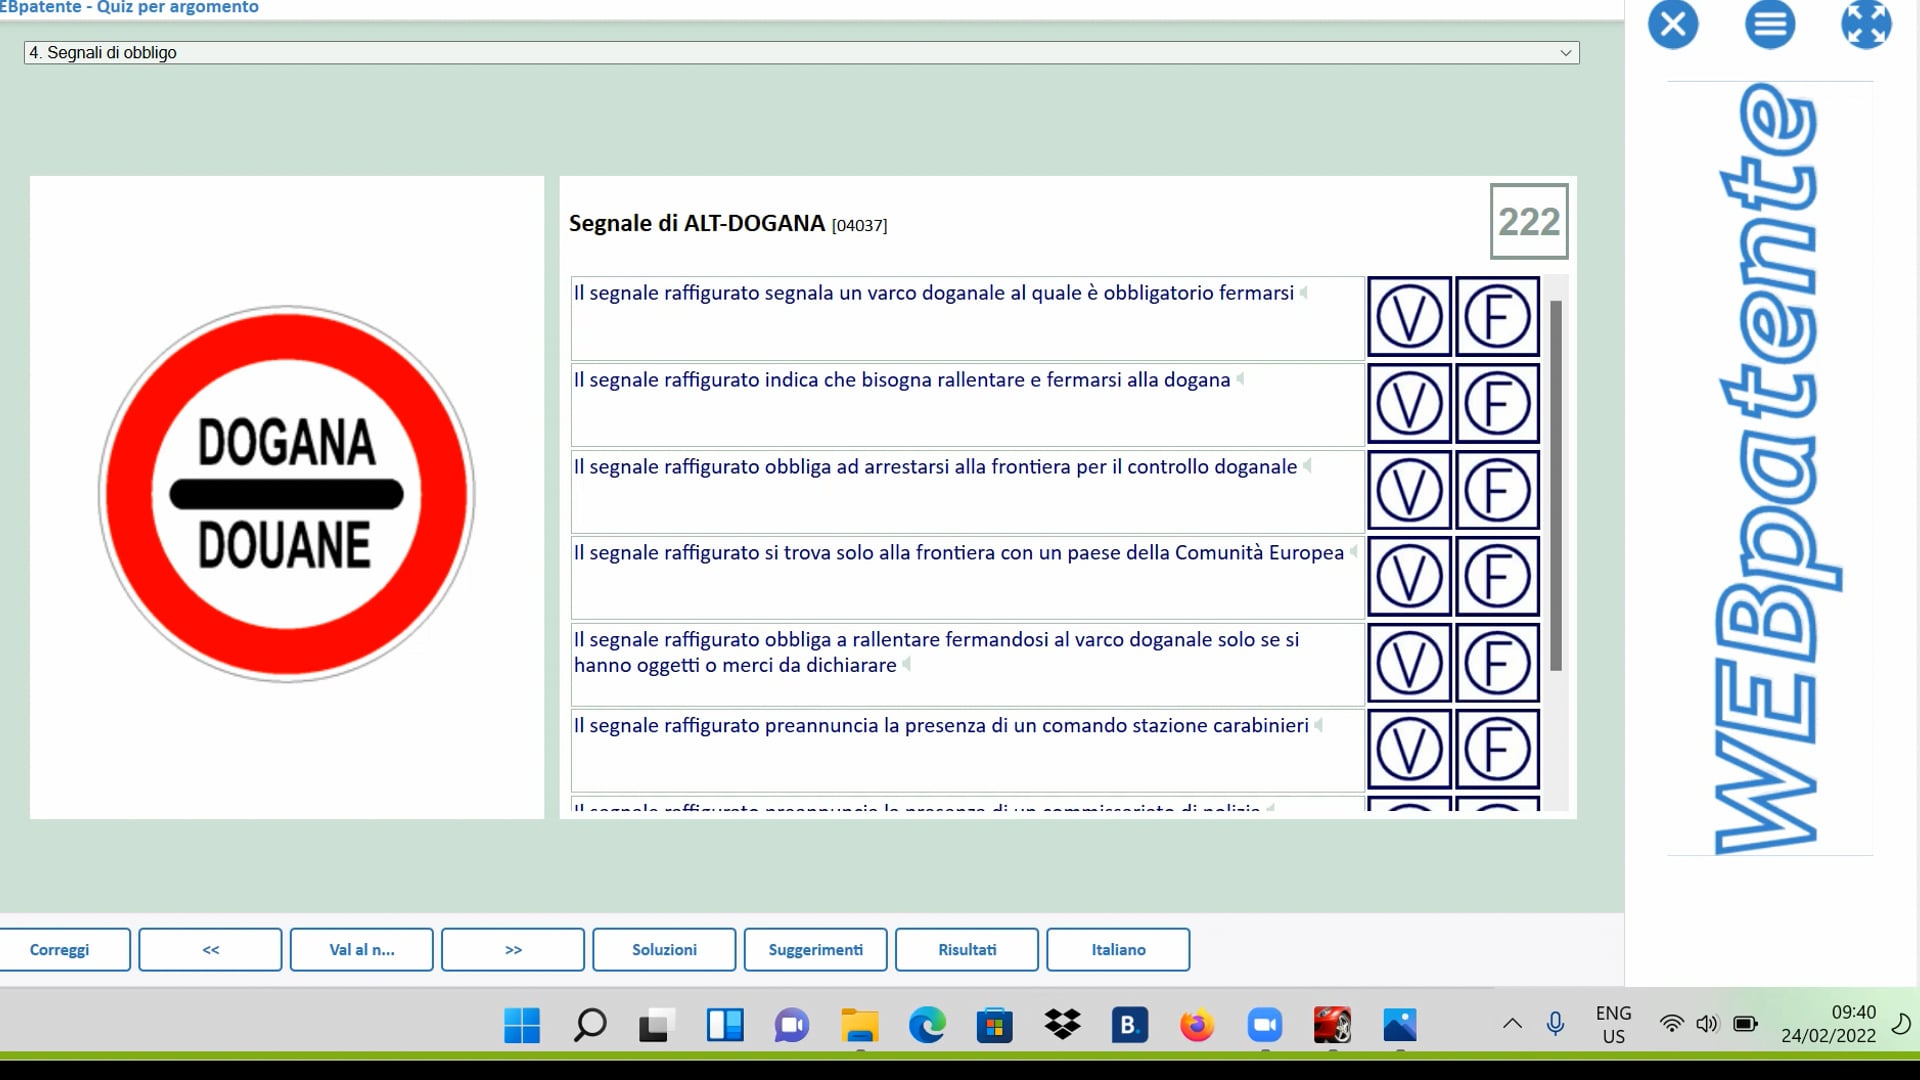This screenshot has width=1920, height=1080.
Task: Click the Correggi button
Action: [x=60, y=950]
